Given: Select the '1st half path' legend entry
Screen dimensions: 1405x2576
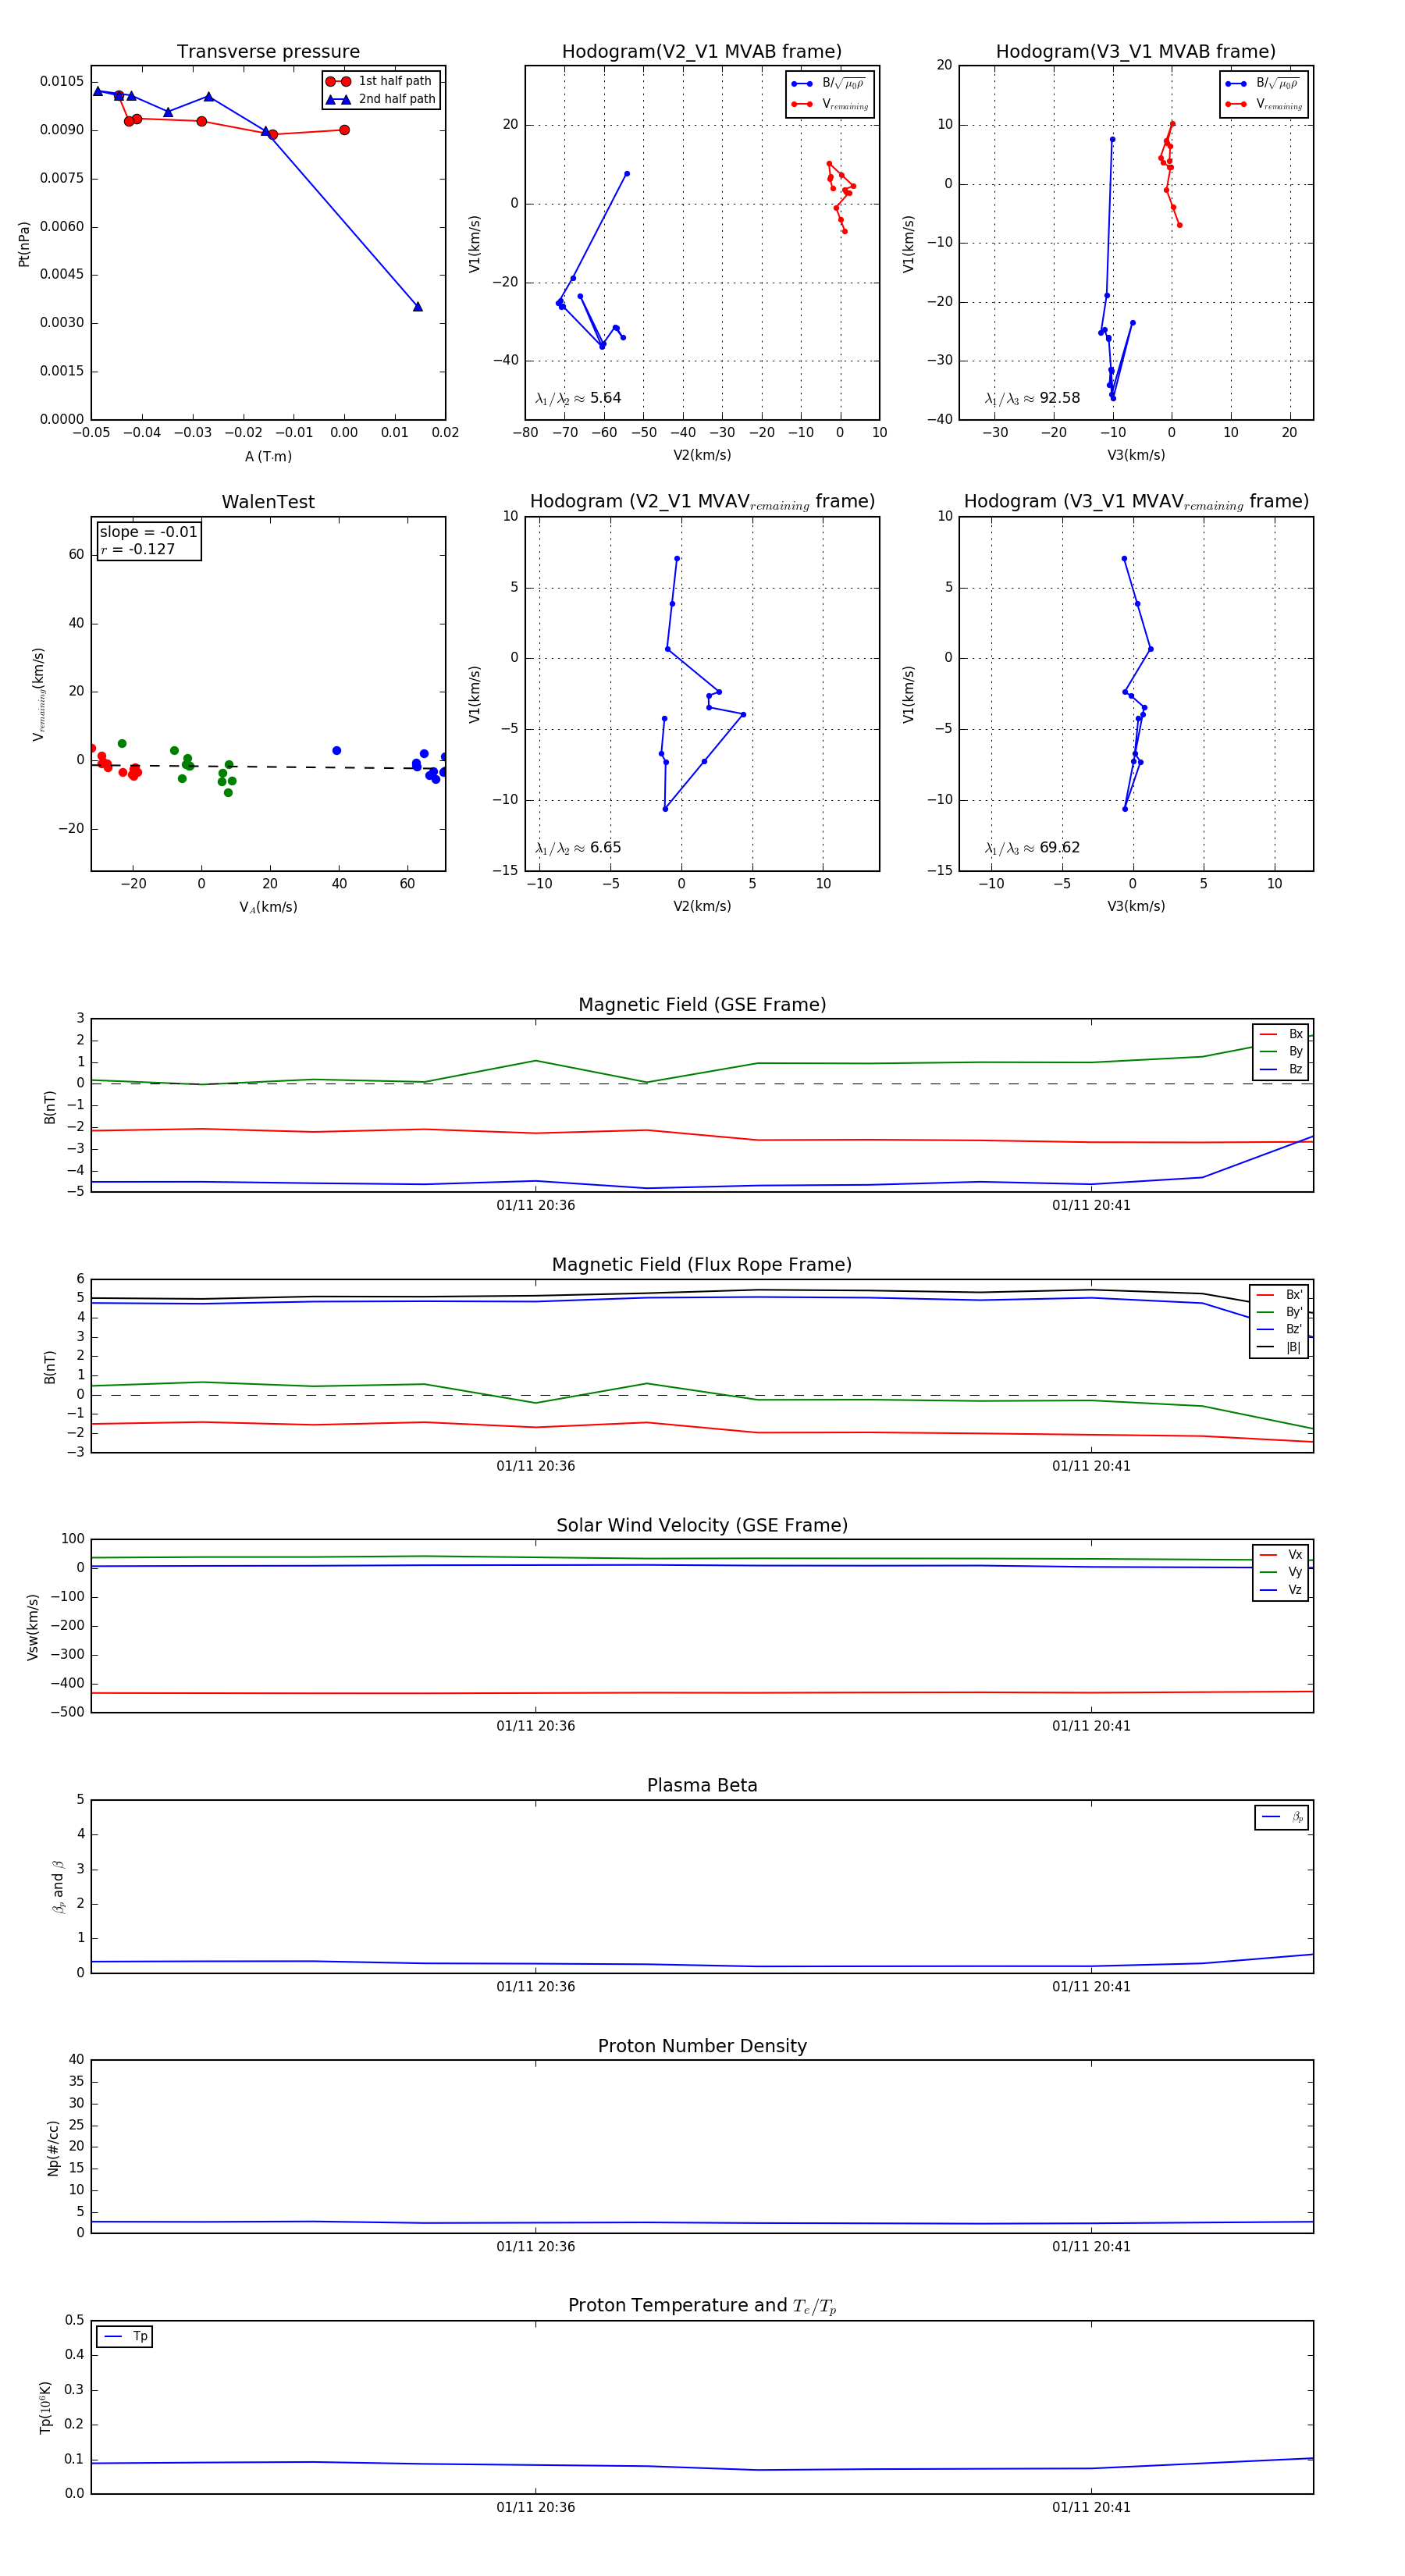Looking at the screenshot, I should [x=380, y=81].
